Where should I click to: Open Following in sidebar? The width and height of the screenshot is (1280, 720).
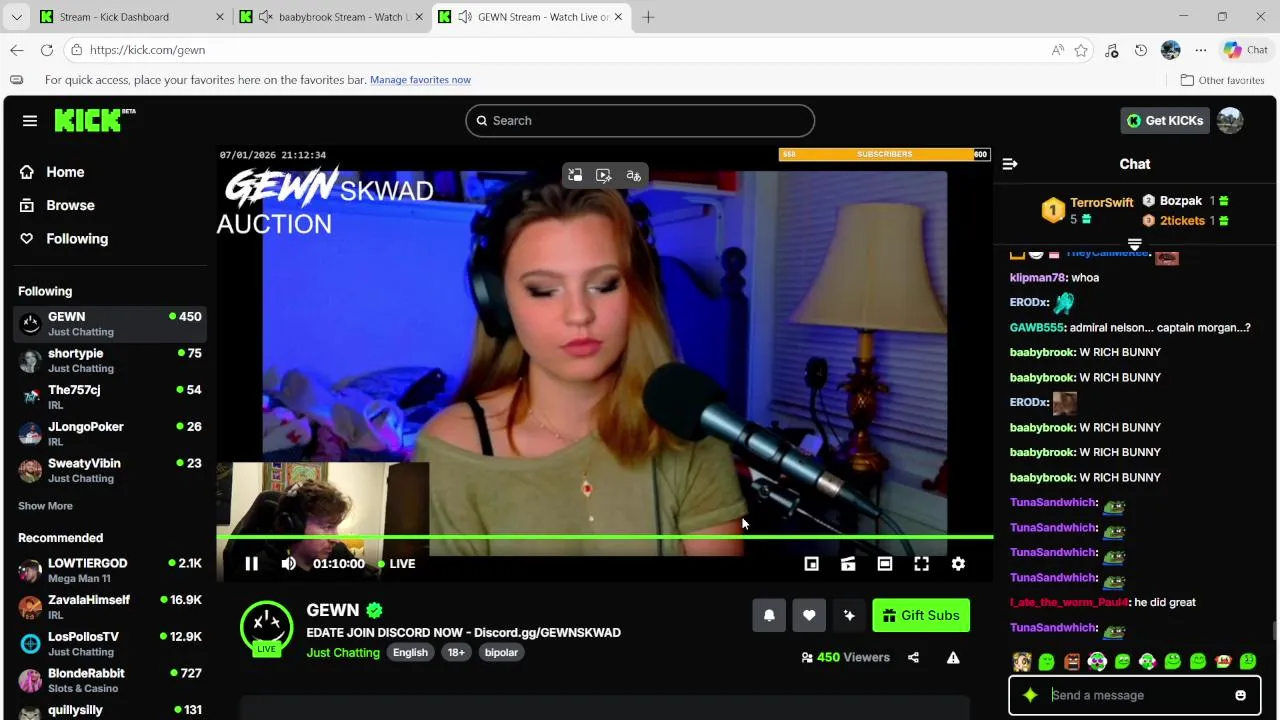77,238
